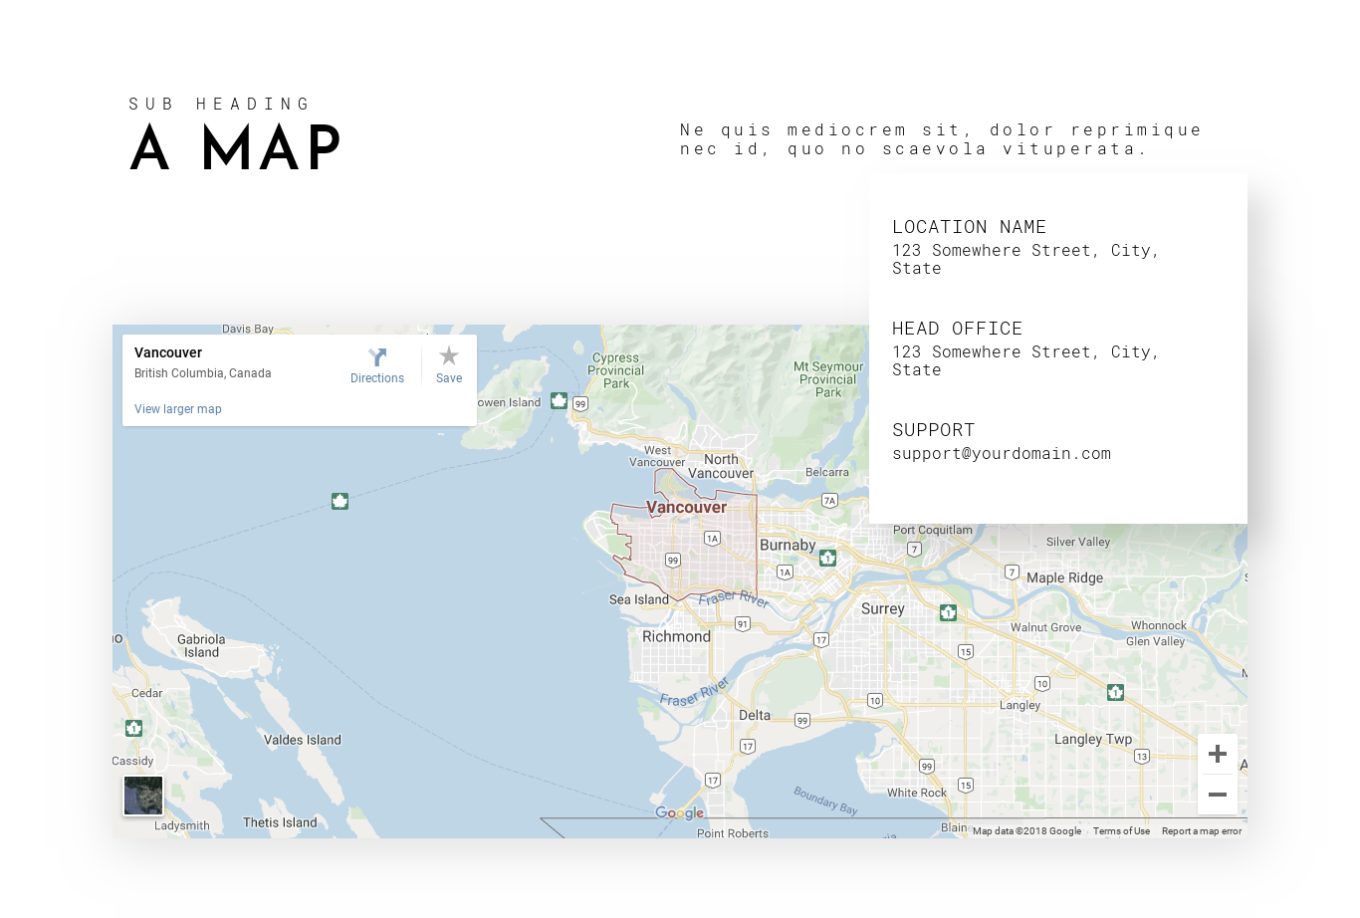
Task: Select the support@yourdomain.com email text
Action: (1001, 453)
